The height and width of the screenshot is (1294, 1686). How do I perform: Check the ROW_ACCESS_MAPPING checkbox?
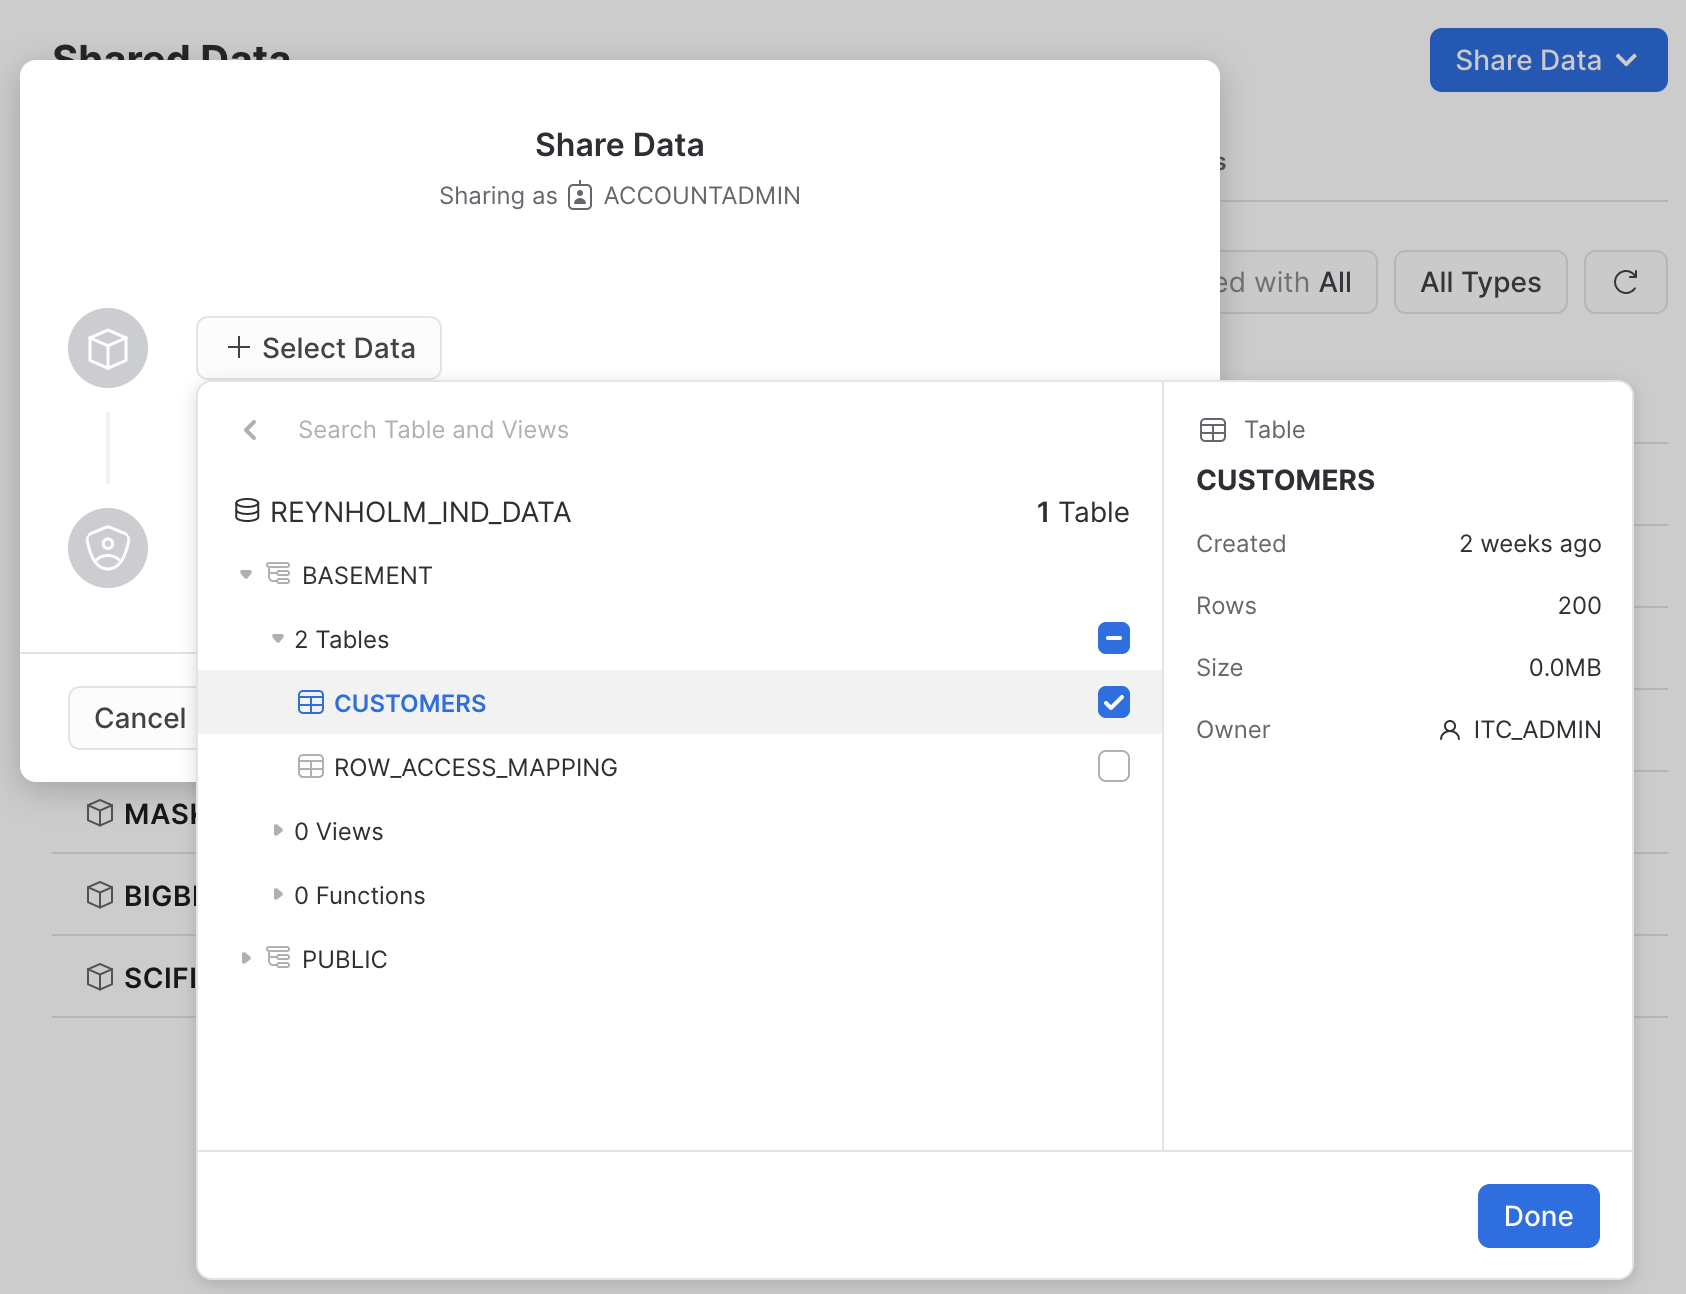(1113, 766)
